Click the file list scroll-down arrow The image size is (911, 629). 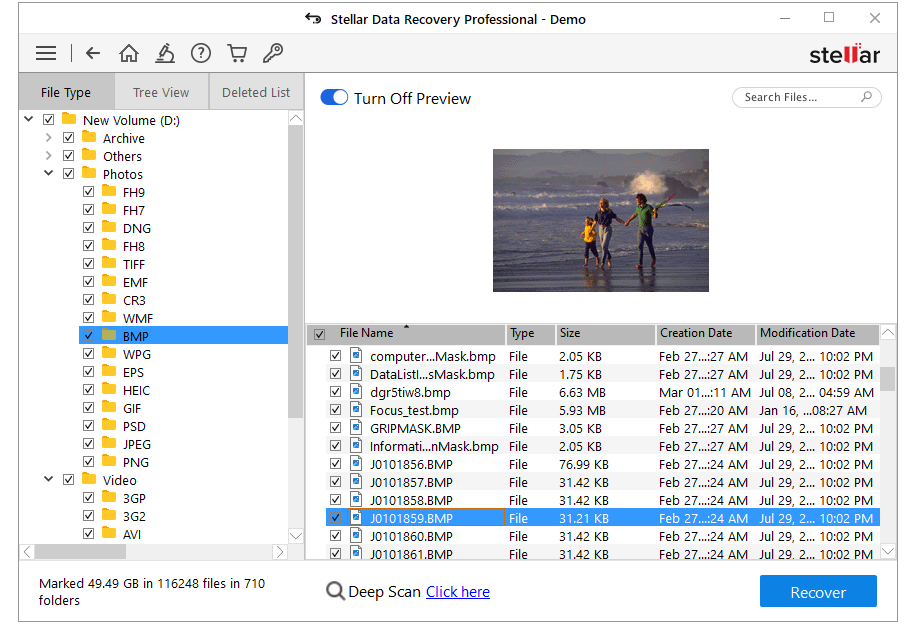click(888, 551)
